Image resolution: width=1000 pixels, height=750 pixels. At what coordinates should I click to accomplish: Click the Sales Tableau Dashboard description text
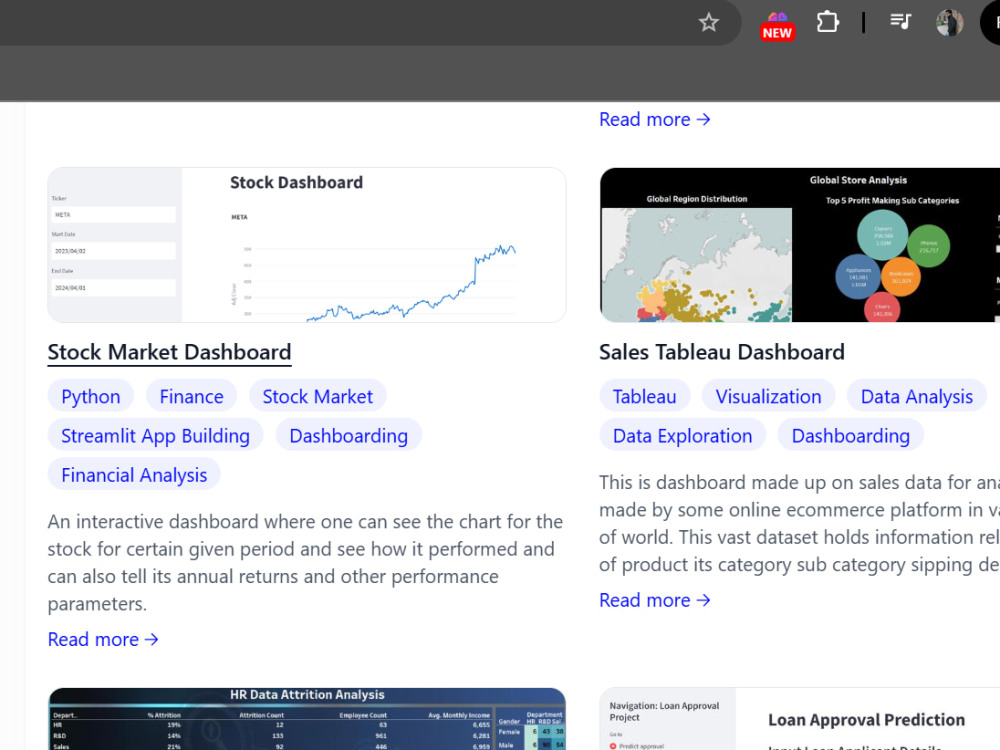coord(799,523)
